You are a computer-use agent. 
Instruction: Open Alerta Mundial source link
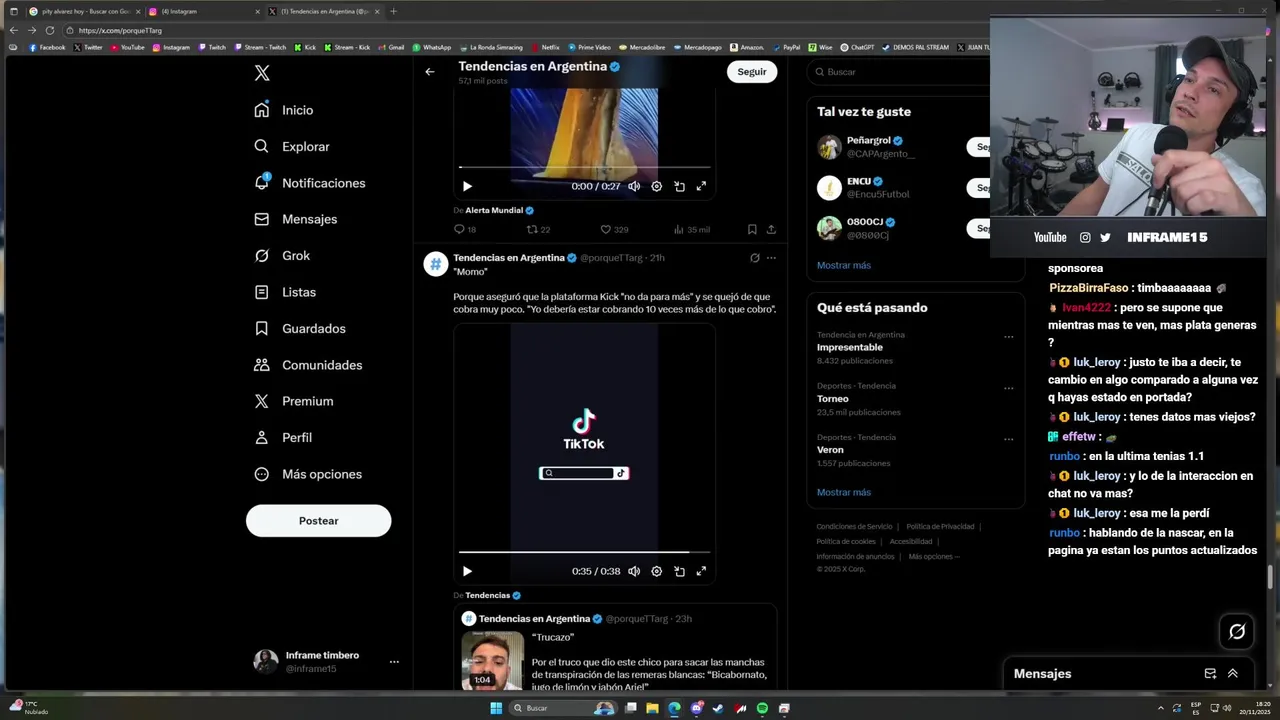[499, 211]
